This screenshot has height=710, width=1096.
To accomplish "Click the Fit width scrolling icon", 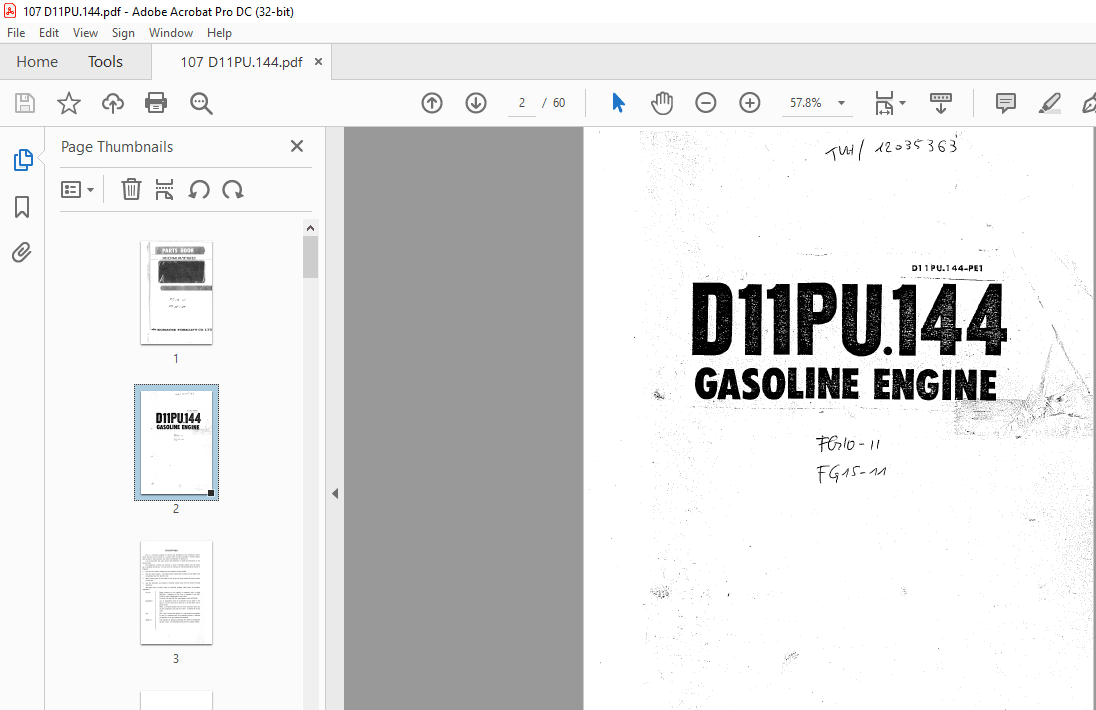I will (x=884, y=103).
